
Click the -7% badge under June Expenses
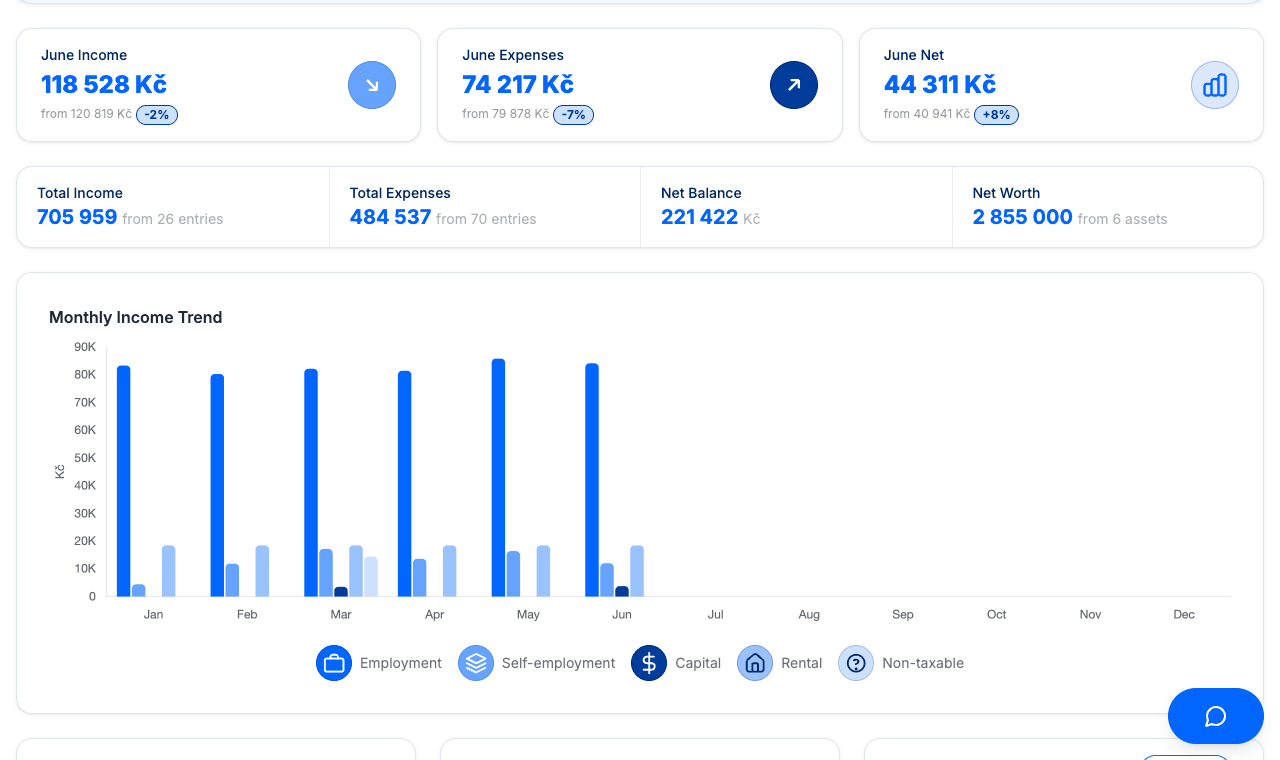(573, 115)
